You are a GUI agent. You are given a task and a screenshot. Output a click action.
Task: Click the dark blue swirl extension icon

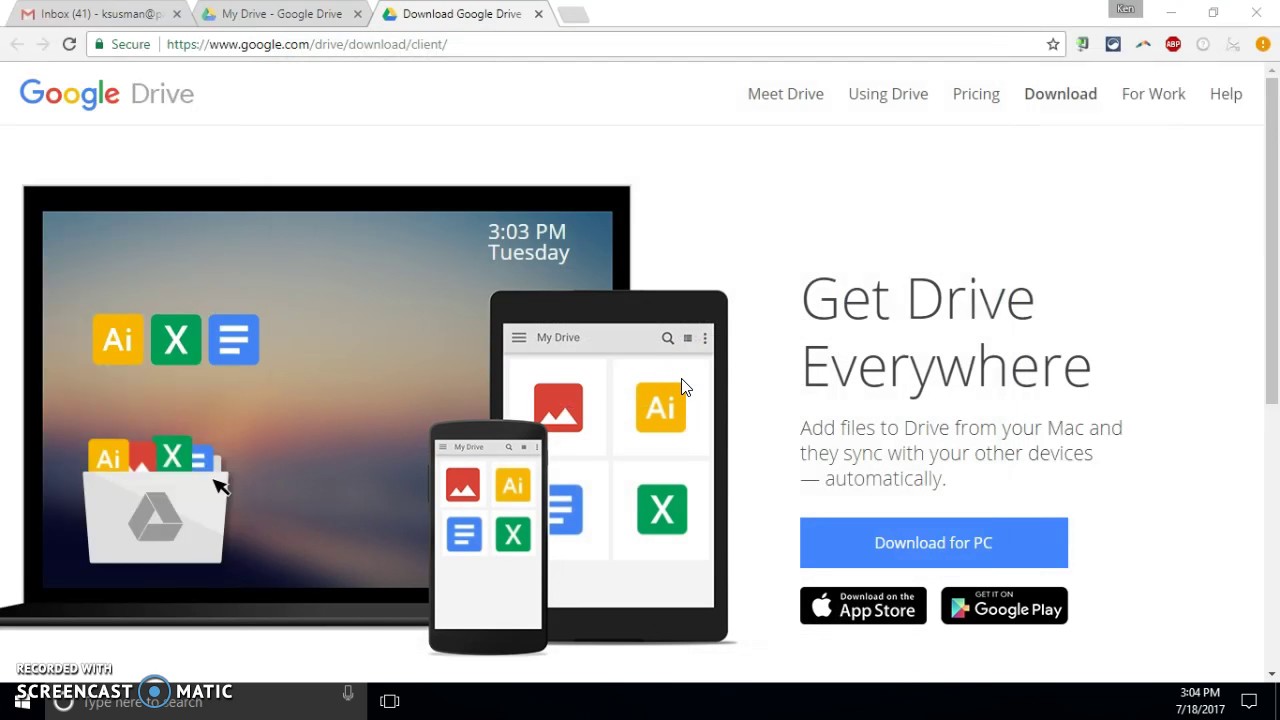(1113, 44)
